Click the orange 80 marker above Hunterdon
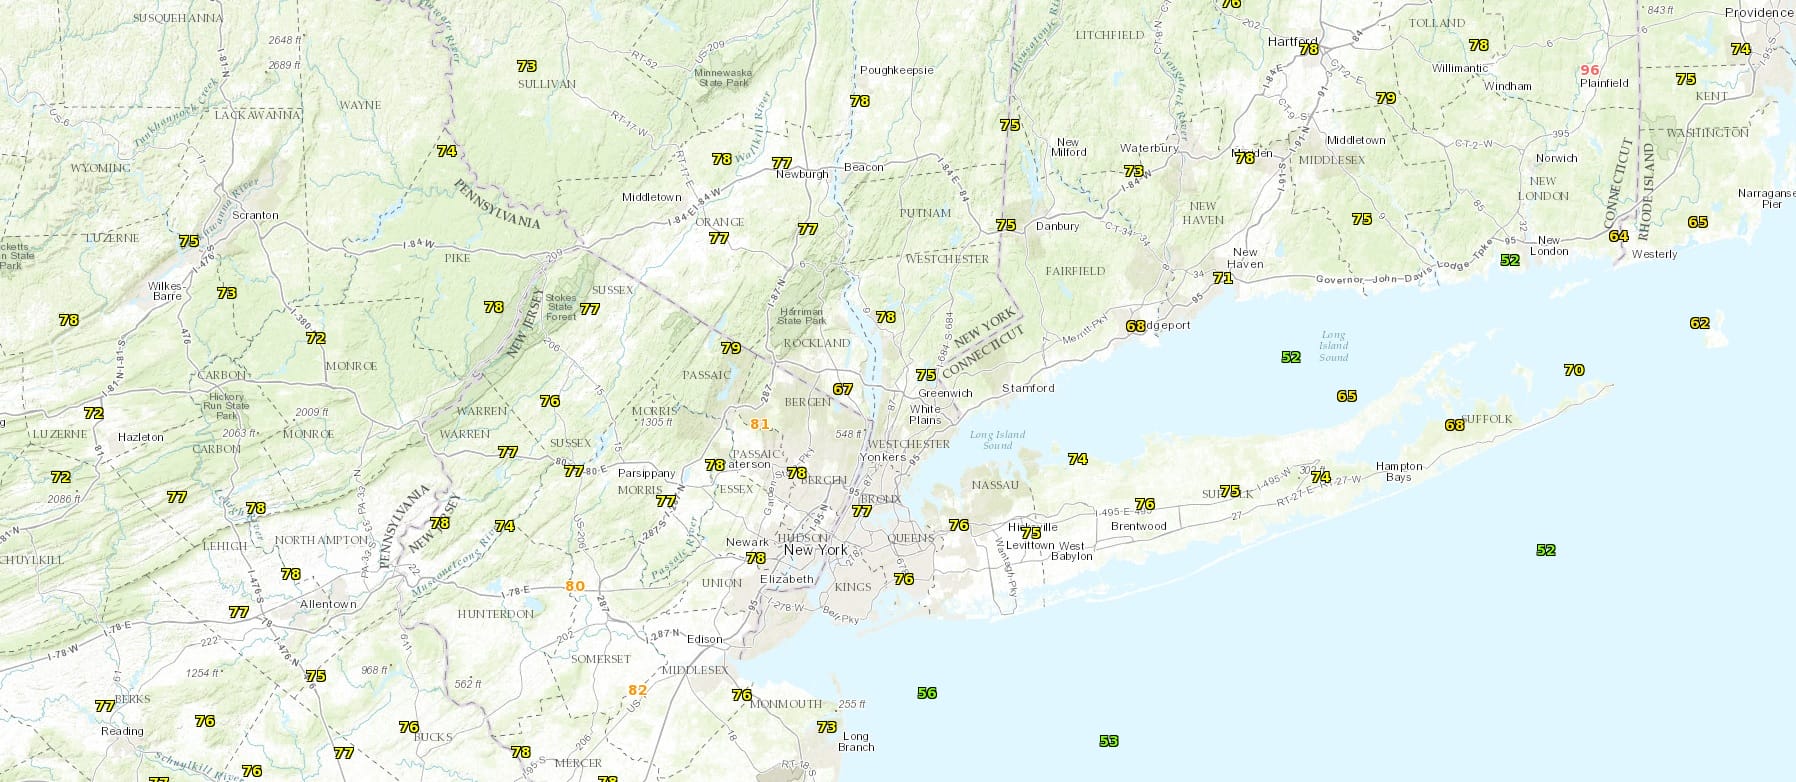Viewport: 1796px width, 782px height. click(x=574, y=586)
